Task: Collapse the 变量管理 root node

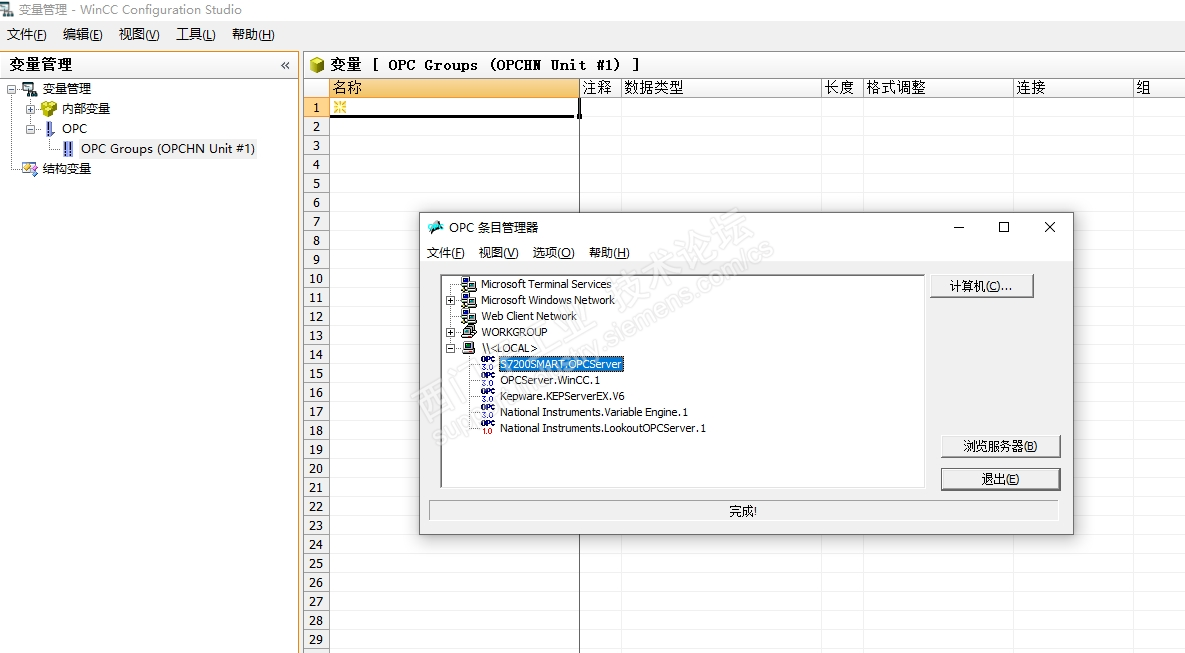Action: click(x=11, y=89)
